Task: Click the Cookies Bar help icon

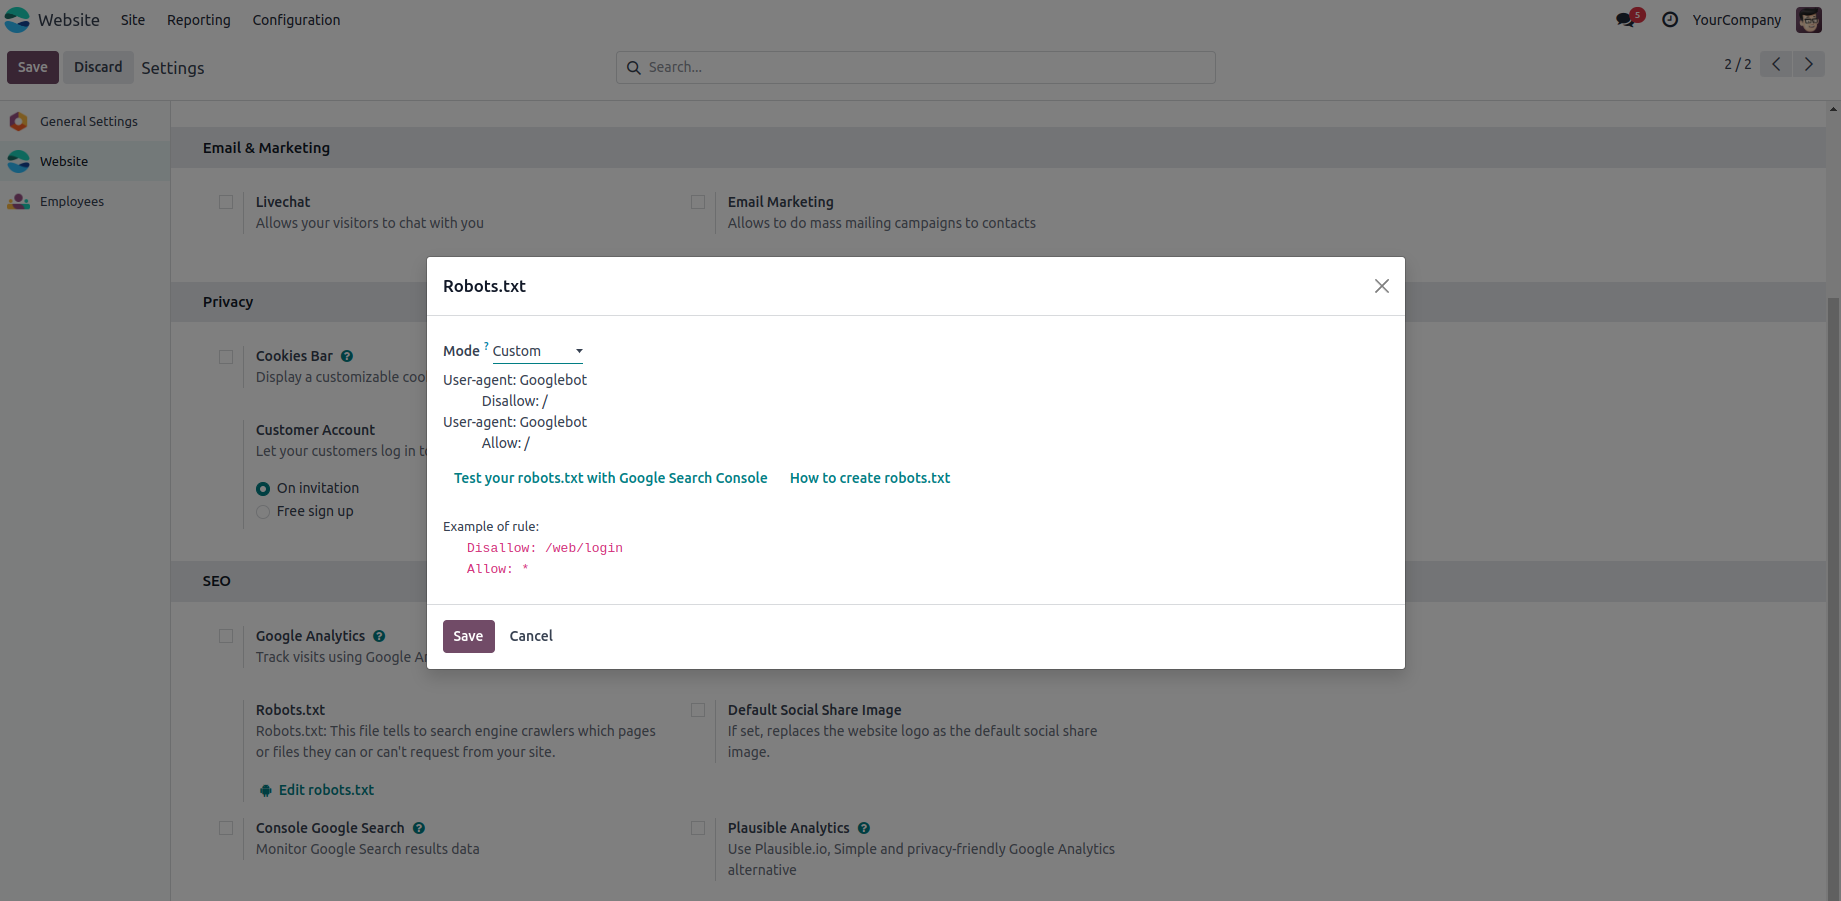Action: (347, 356)
